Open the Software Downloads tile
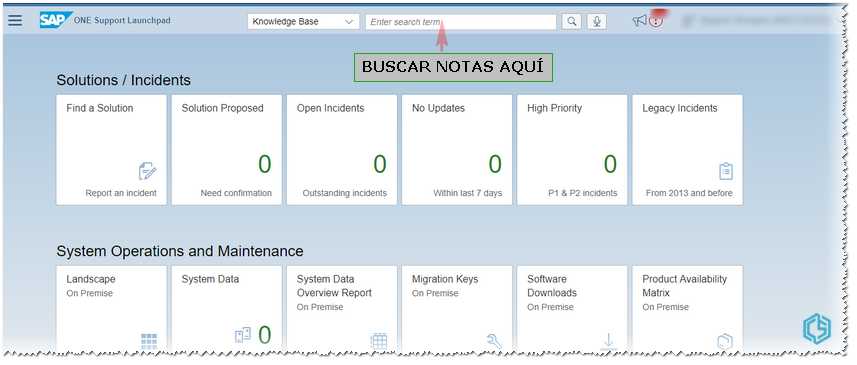This screenshot has width=857, height=365. 572,309
